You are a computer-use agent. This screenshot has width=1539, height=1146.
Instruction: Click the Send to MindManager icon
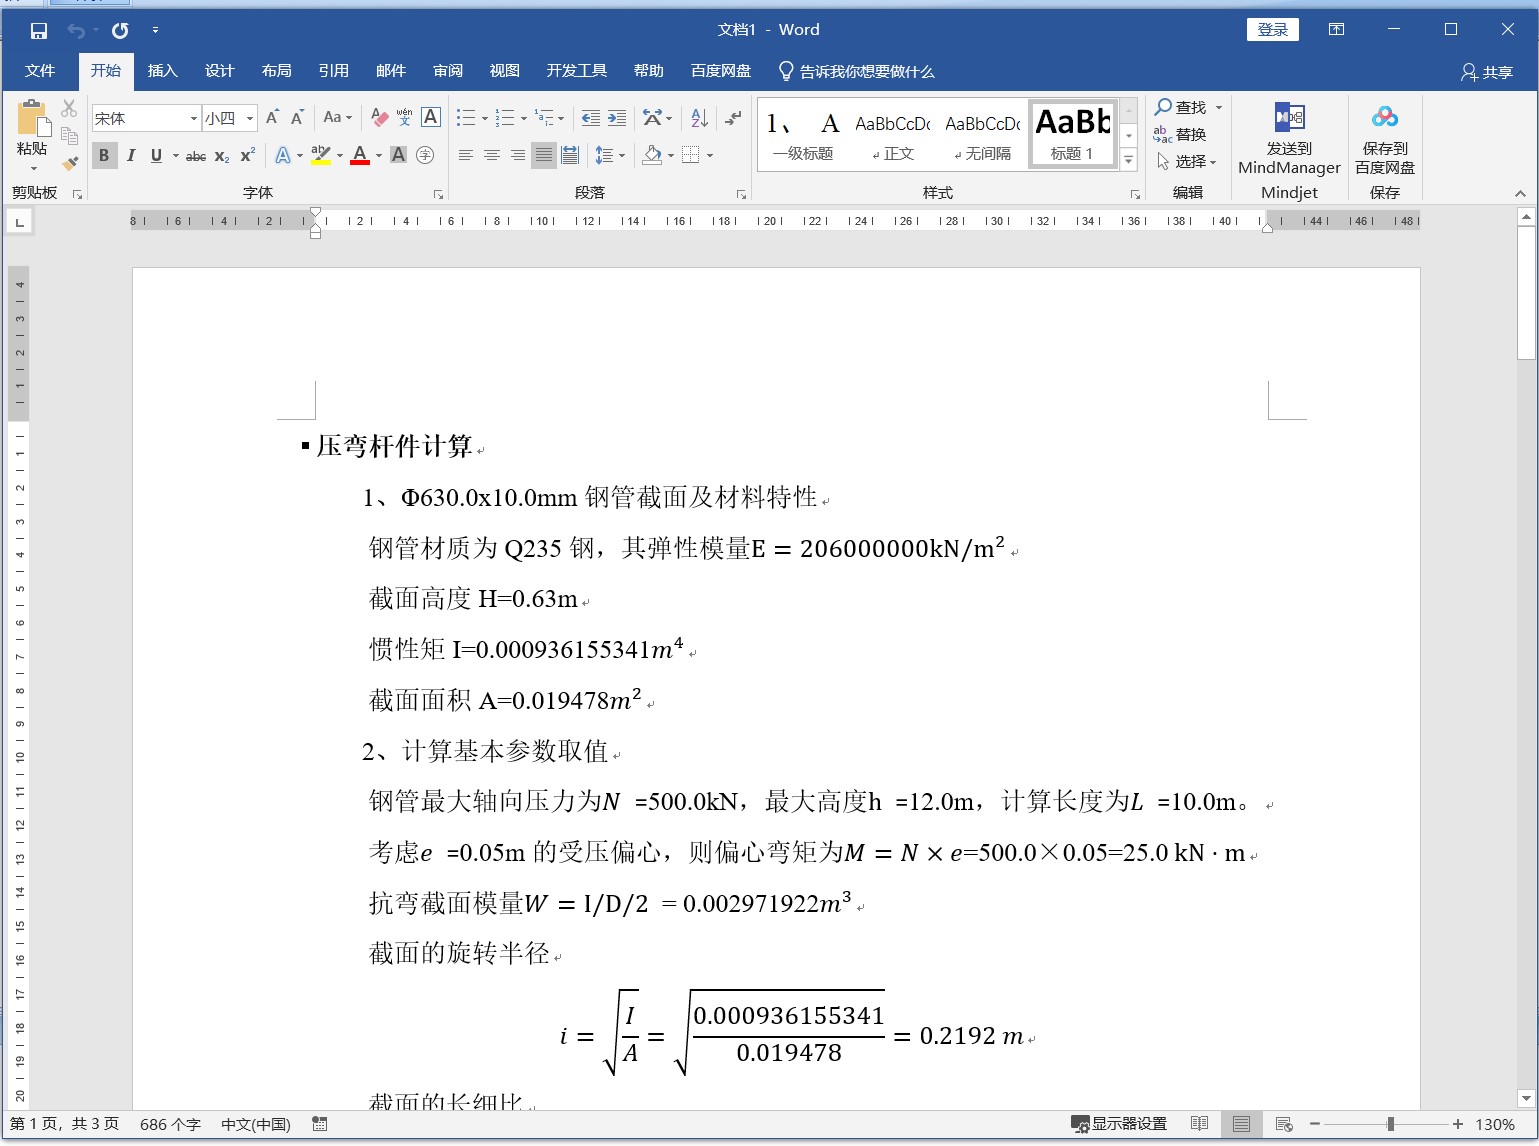pos(1289,140)
